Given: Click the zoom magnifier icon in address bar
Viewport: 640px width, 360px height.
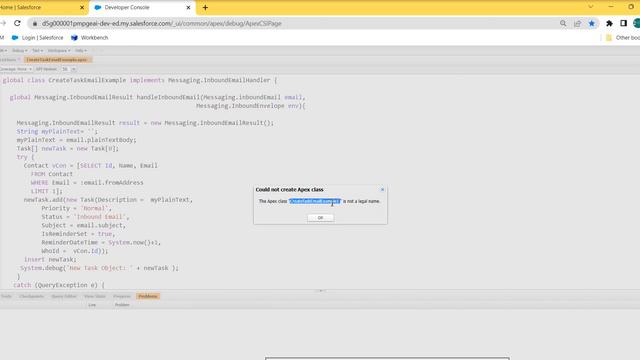Looking at the screenshot, I should pyautogui.click(x=563, y=24).
